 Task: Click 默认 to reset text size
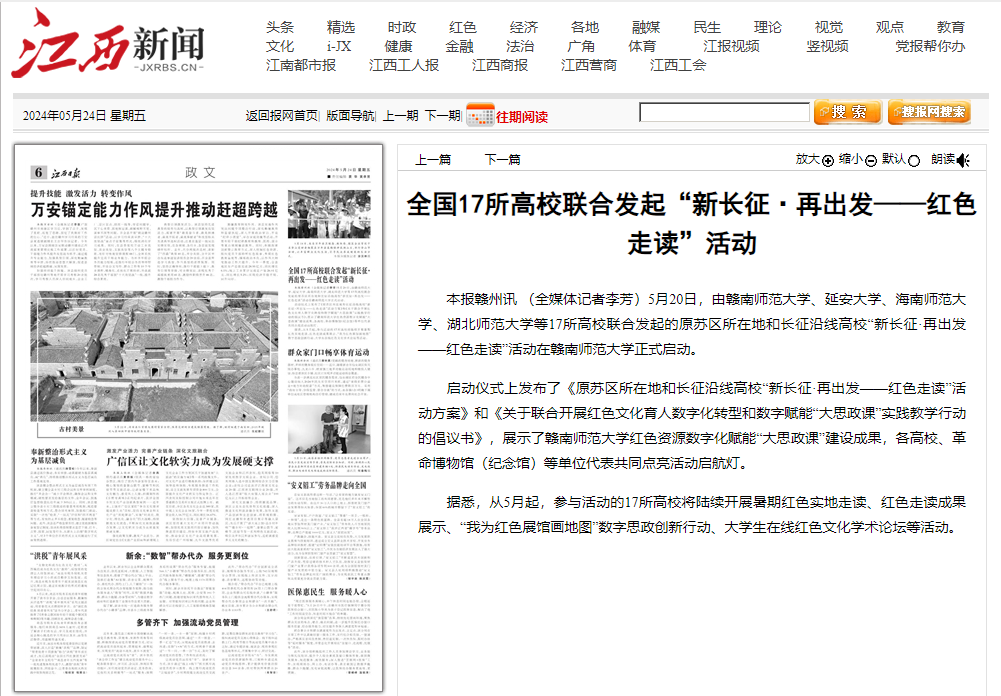coord(894,159)
